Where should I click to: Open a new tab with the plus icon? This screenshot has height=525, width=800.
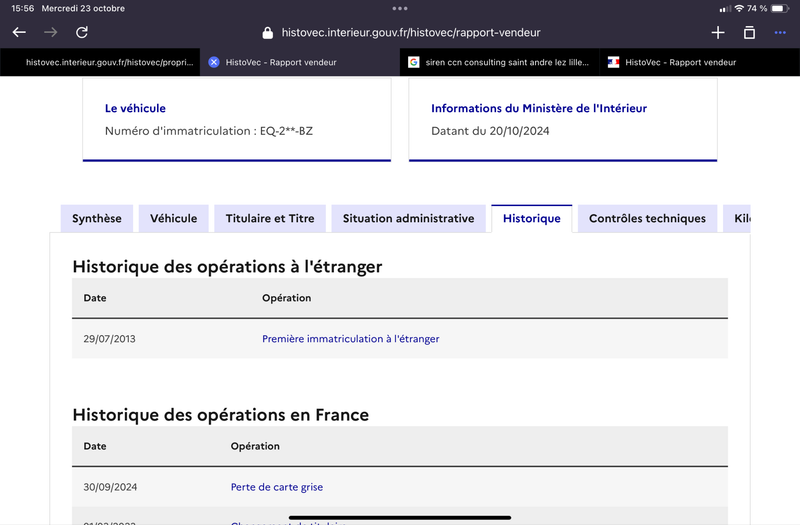[x=718, y=33]
